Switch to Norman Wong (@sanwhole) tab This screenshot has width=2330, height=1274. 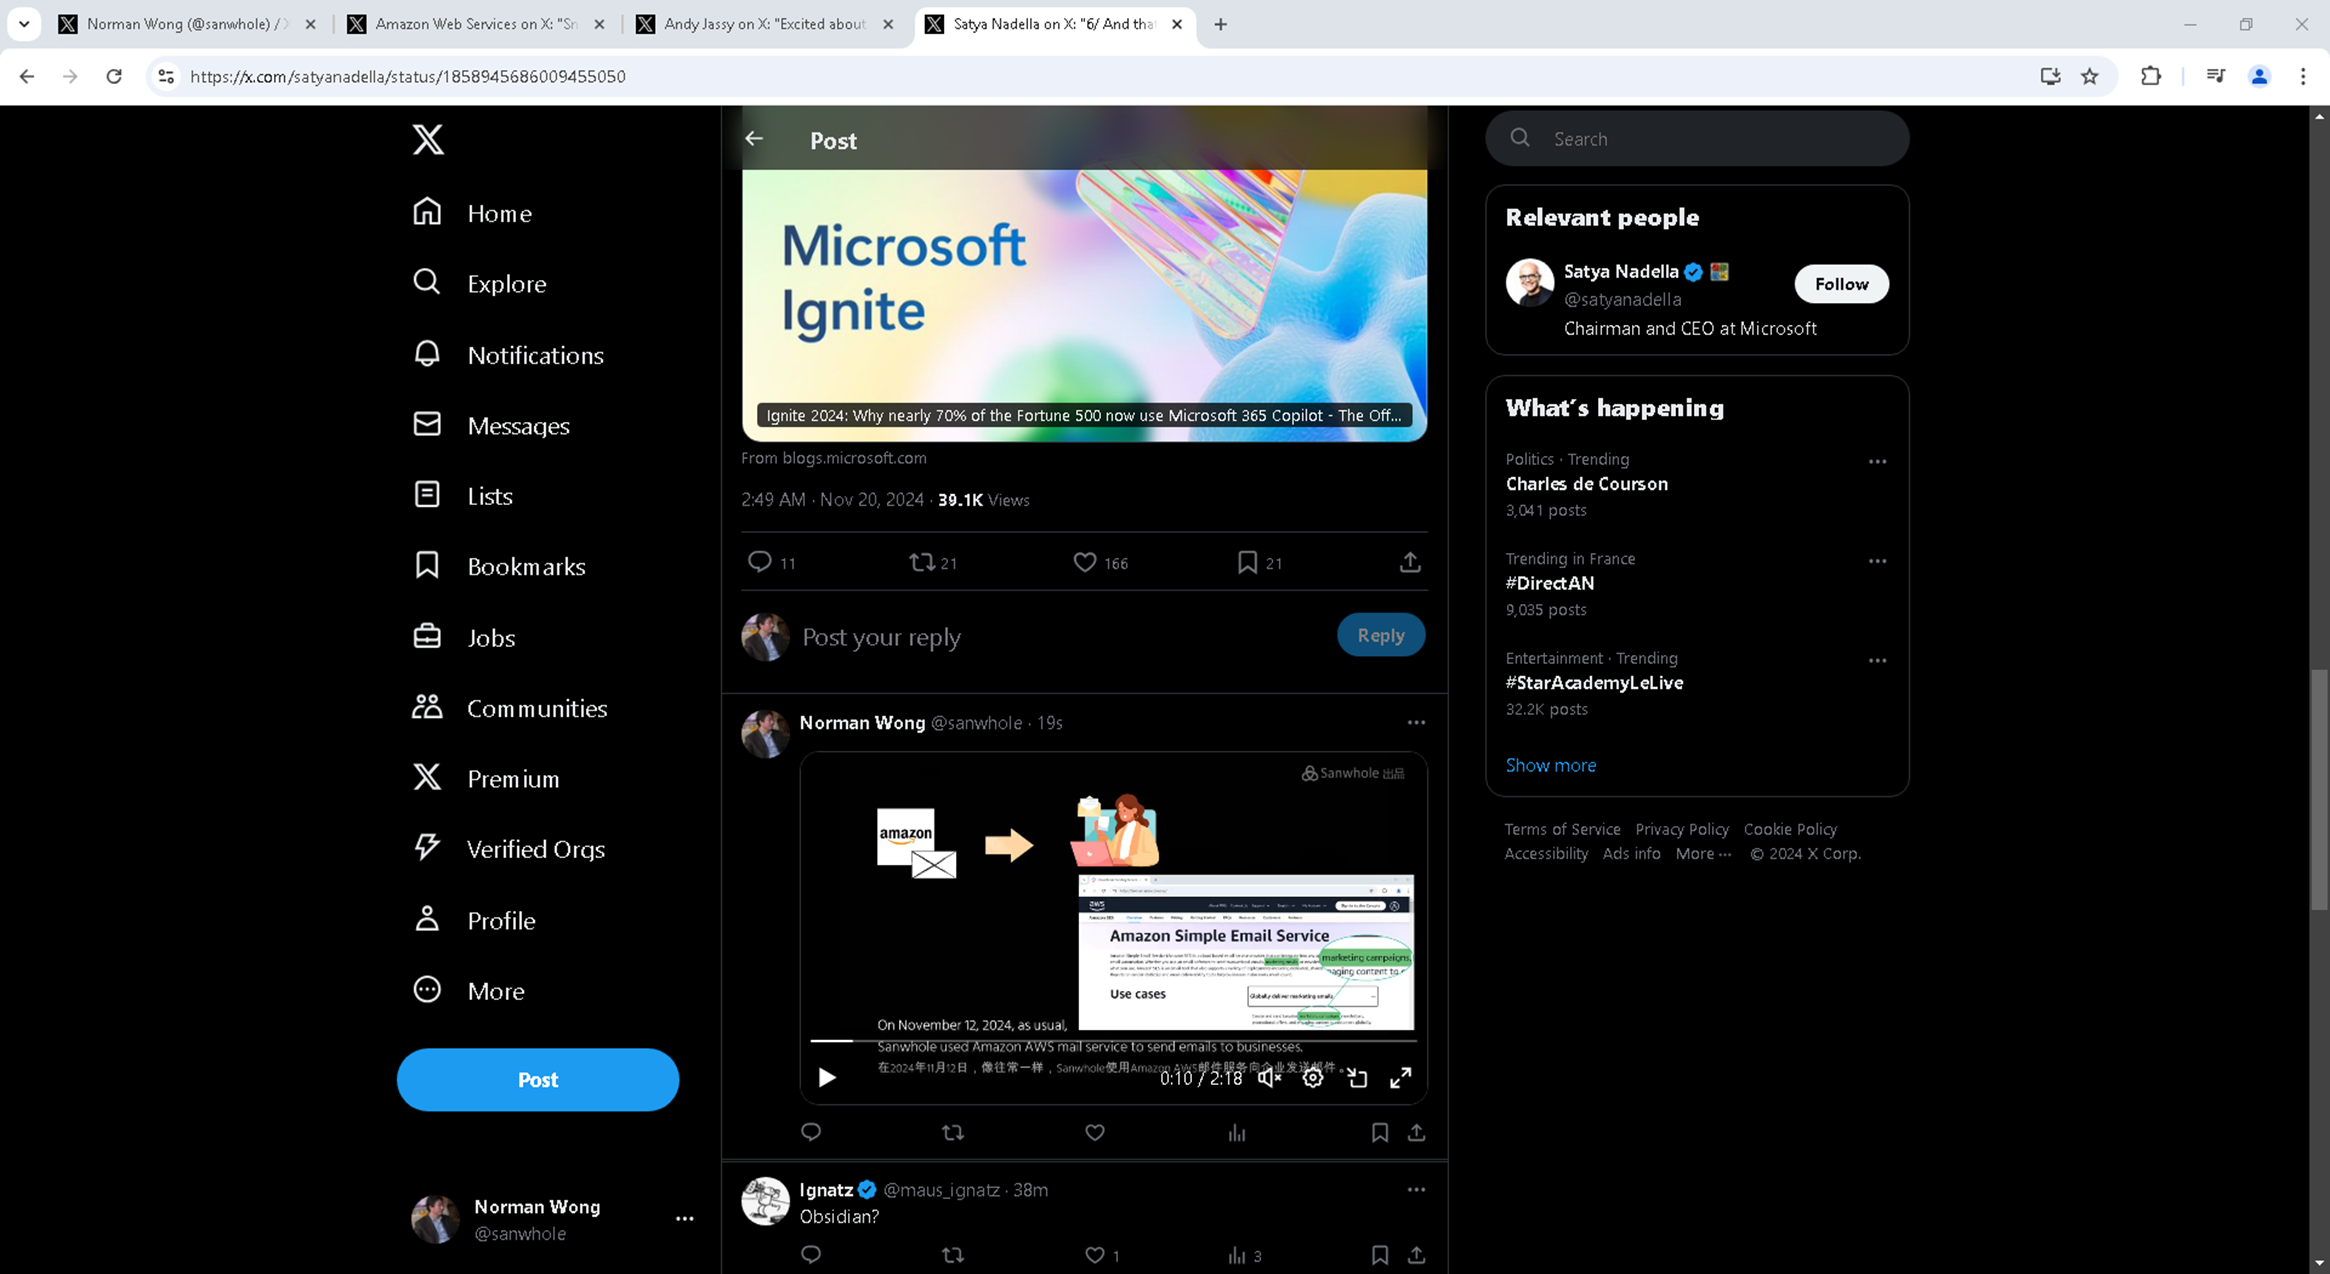pos(187,24)
